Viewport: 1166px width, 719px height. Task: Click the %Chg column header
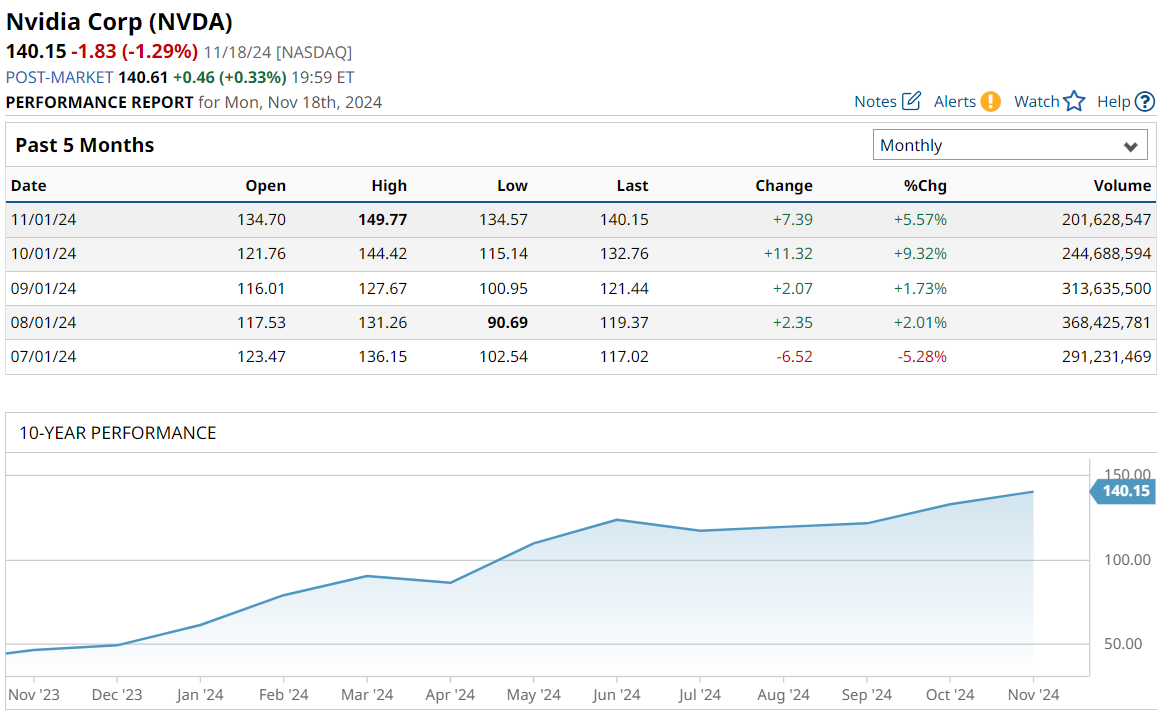point(925,186)
